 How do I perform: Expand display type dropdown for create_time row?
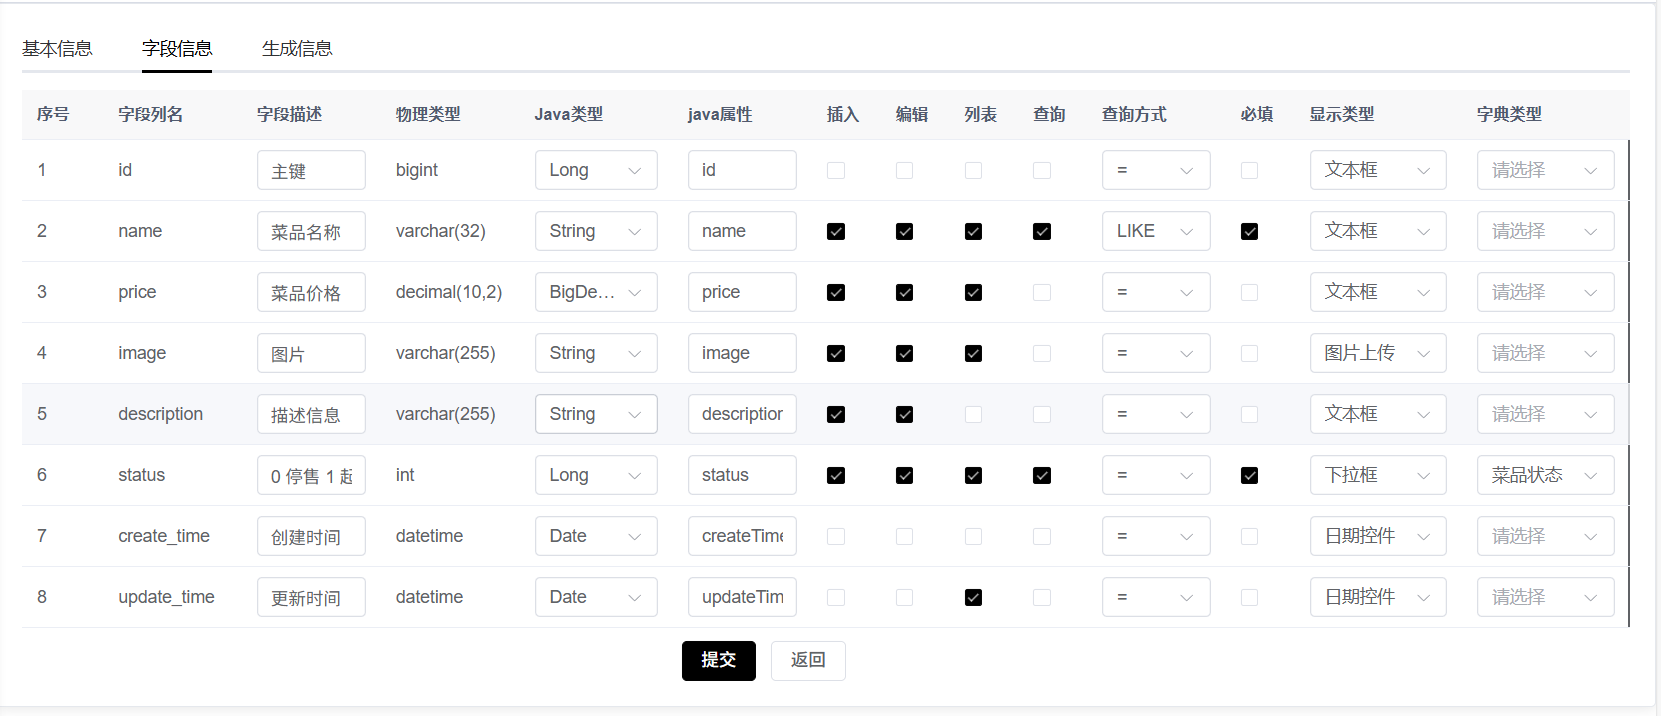click(x=1377, y=537)
